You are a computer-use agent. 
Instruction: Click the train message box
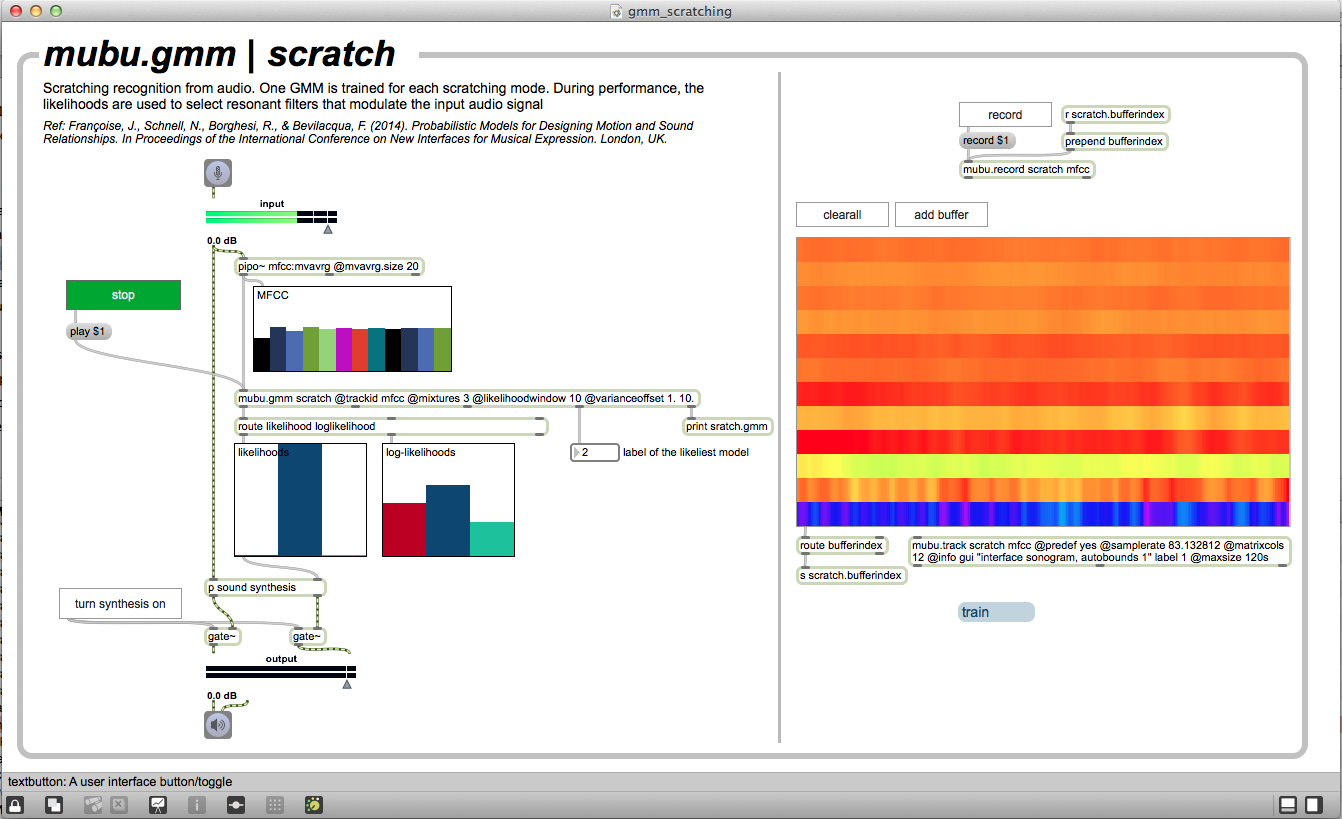click(x=995, y=612)
